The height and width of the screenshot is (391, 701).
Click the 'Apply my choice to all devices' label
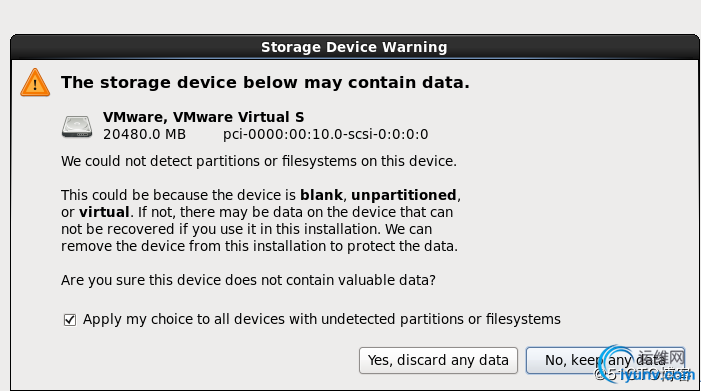click(x=321, y=319)
